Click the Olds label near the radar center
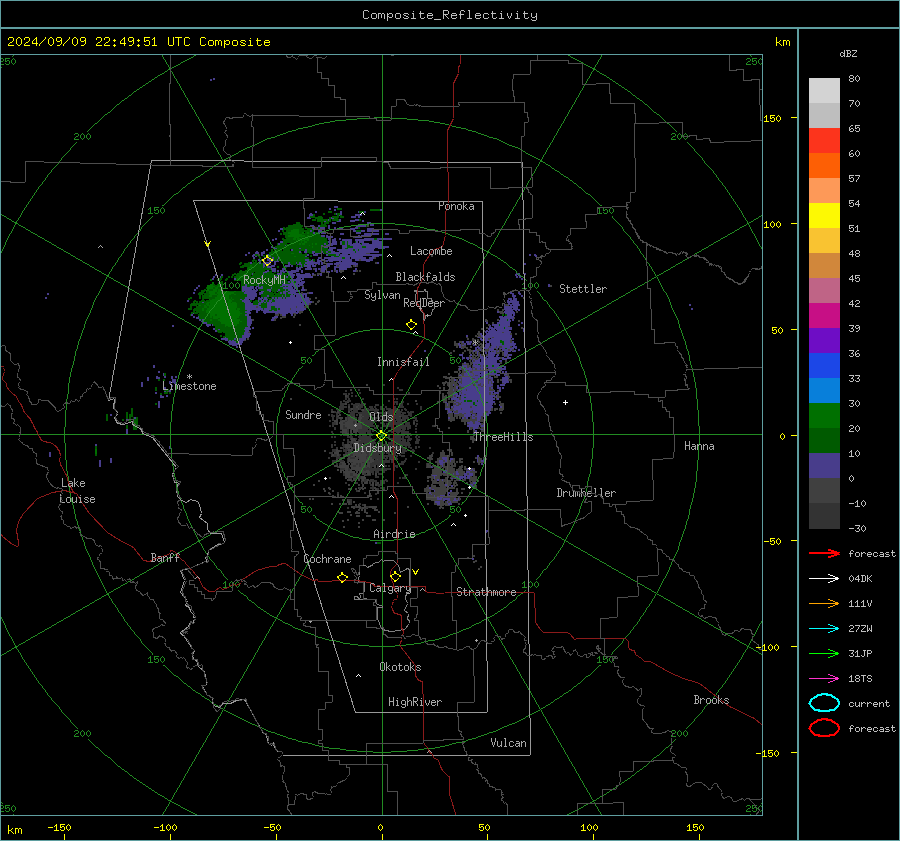 pos(381,416)
